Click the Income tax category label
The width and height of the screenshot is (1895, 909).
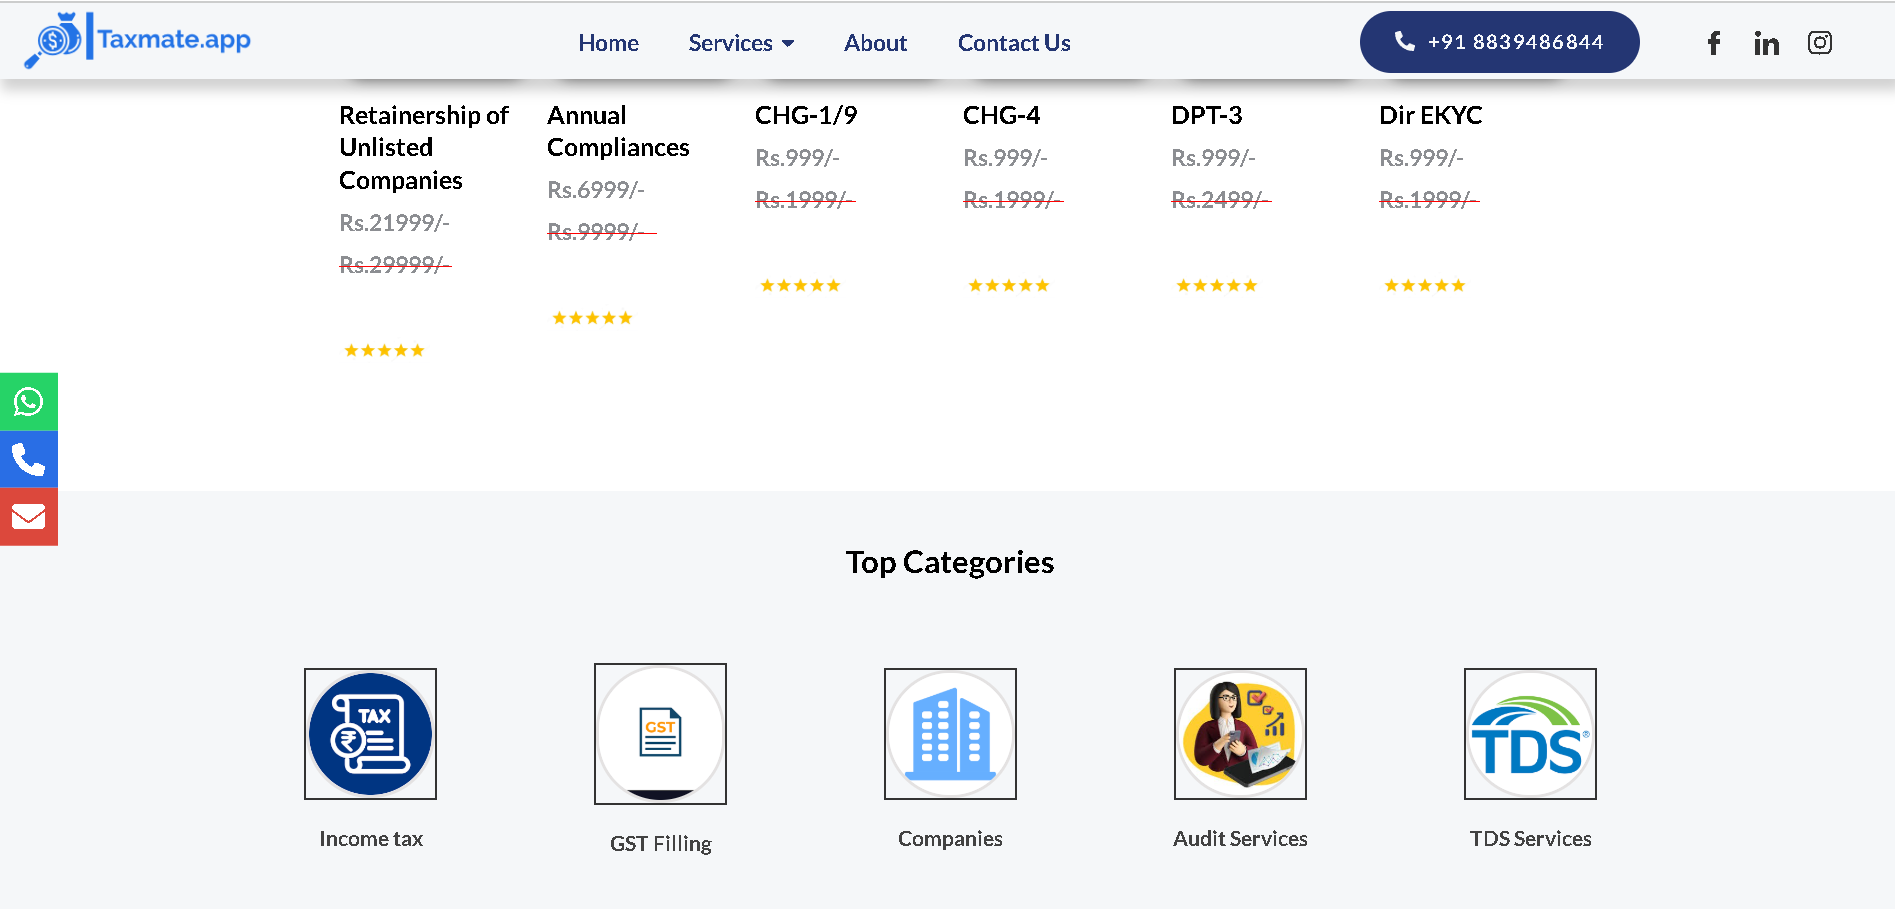click(x=371, y=839)
